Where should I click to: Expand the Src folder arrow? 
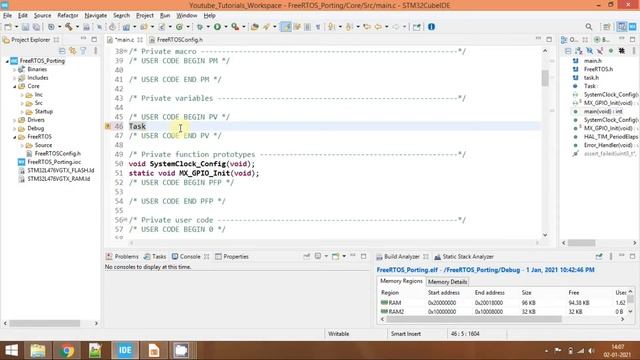click(x=22, y=103)
